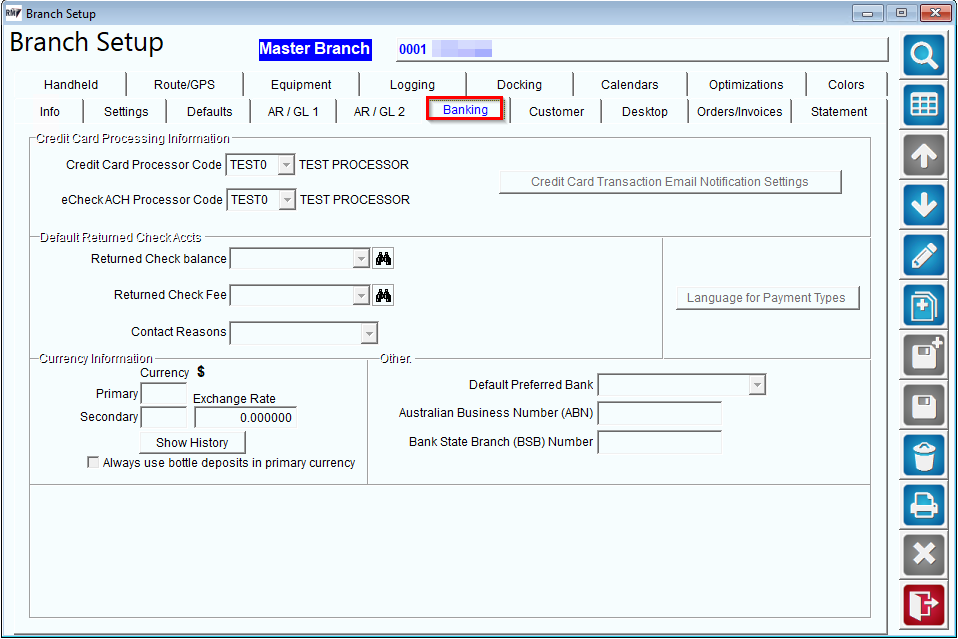Click the magnifying glass search icon
Screen dimensions: 958x639
923,56
